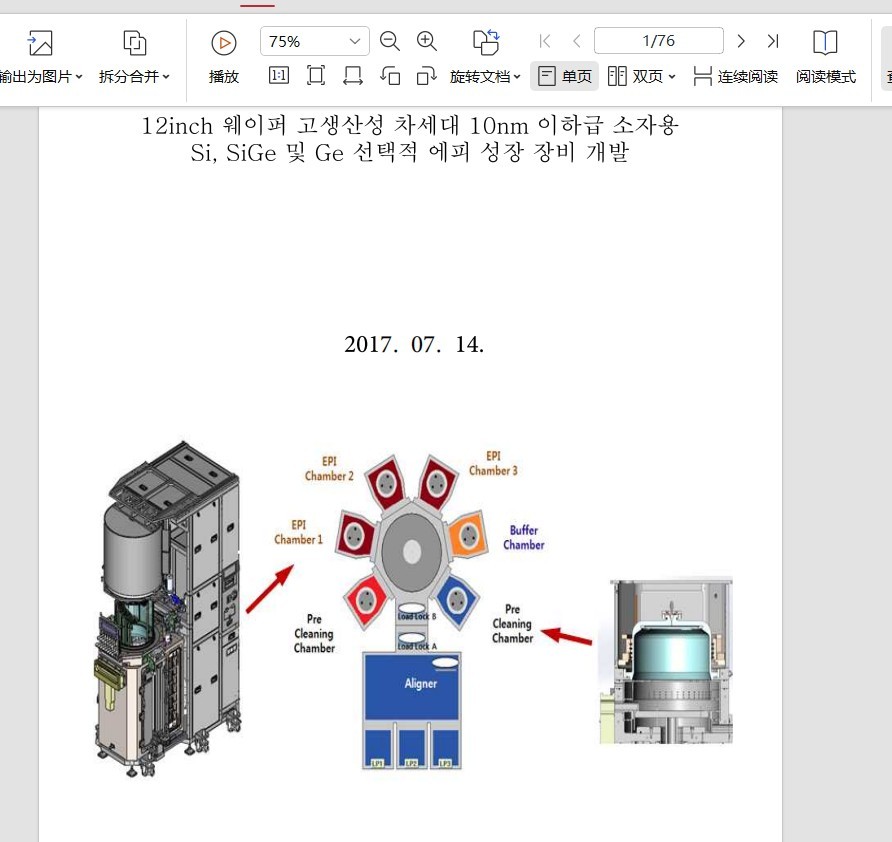The height and width of the screenshot is (842, 892).
Task: Rotate page clockwise icon
Action: coord(426,76)
